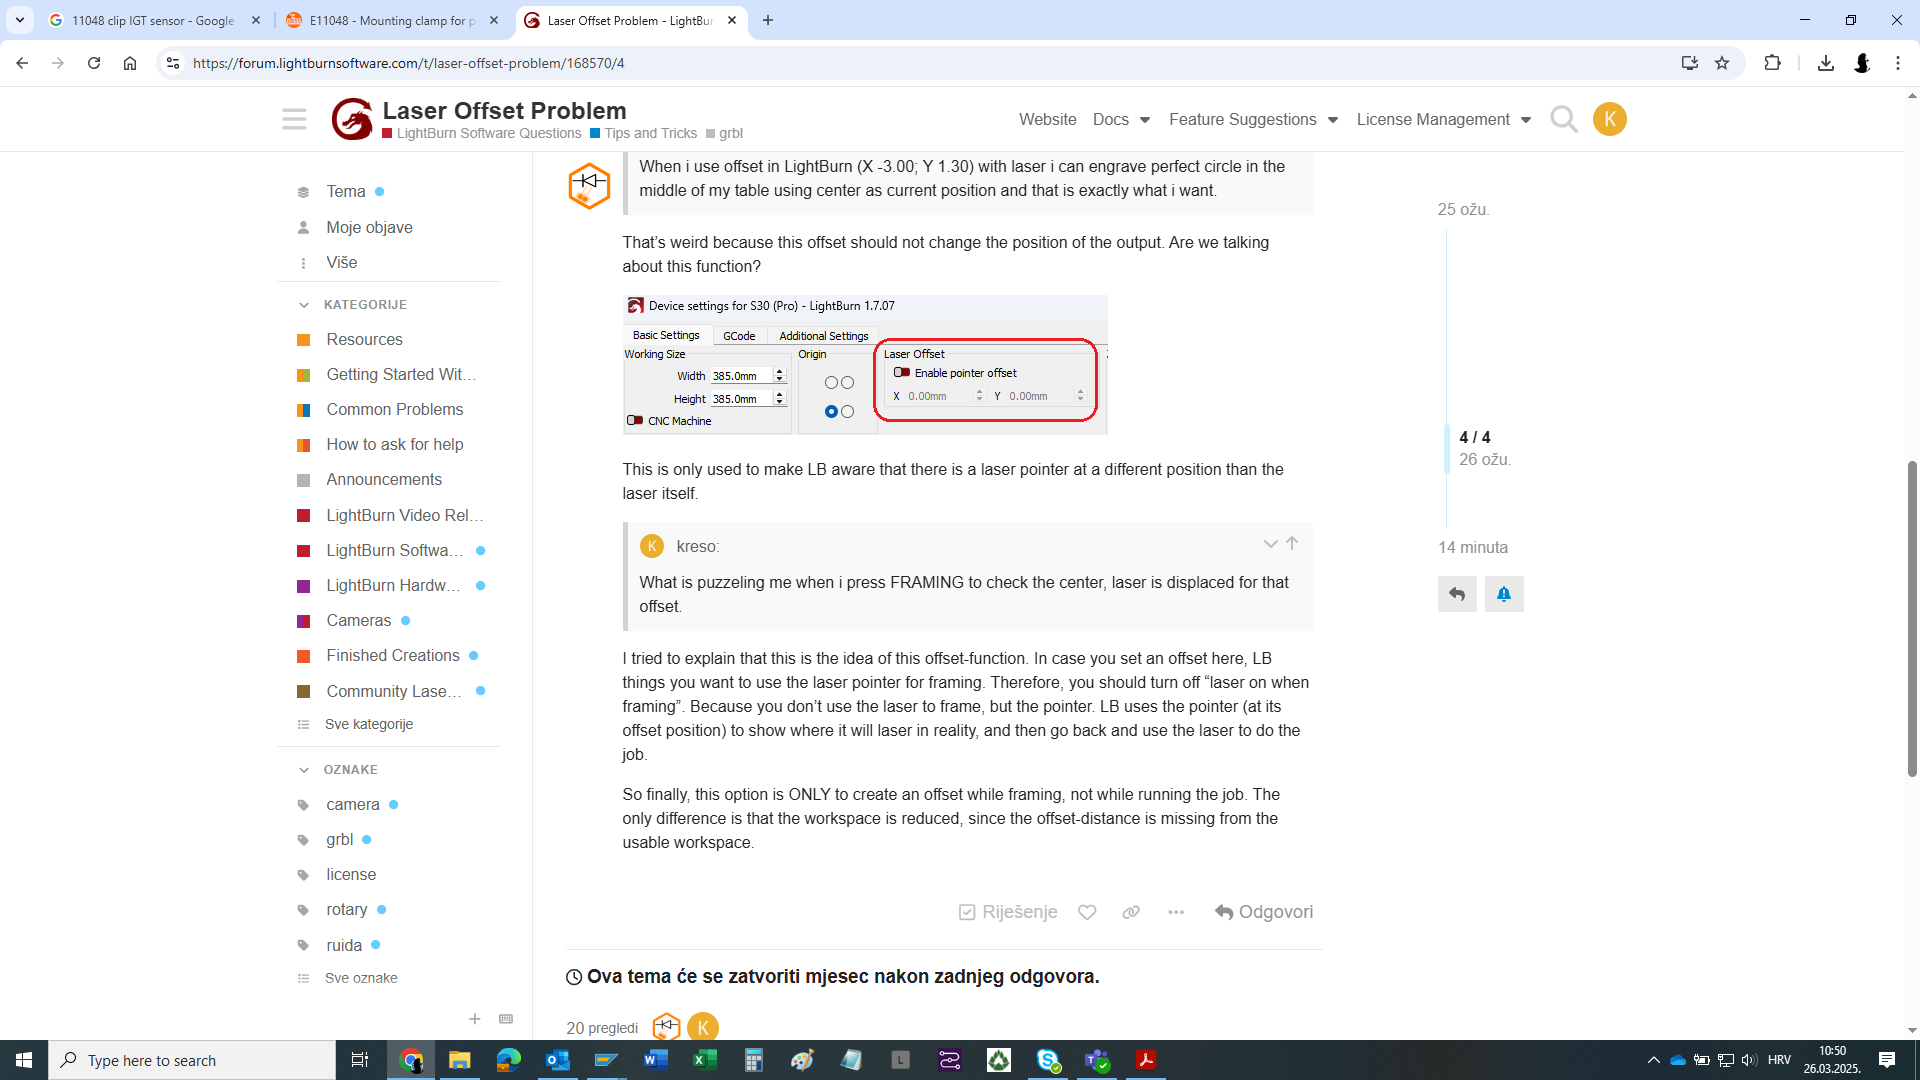Click the notification bell in timeline panel
1920x1080 pixels.
[x=1504, y=594]
